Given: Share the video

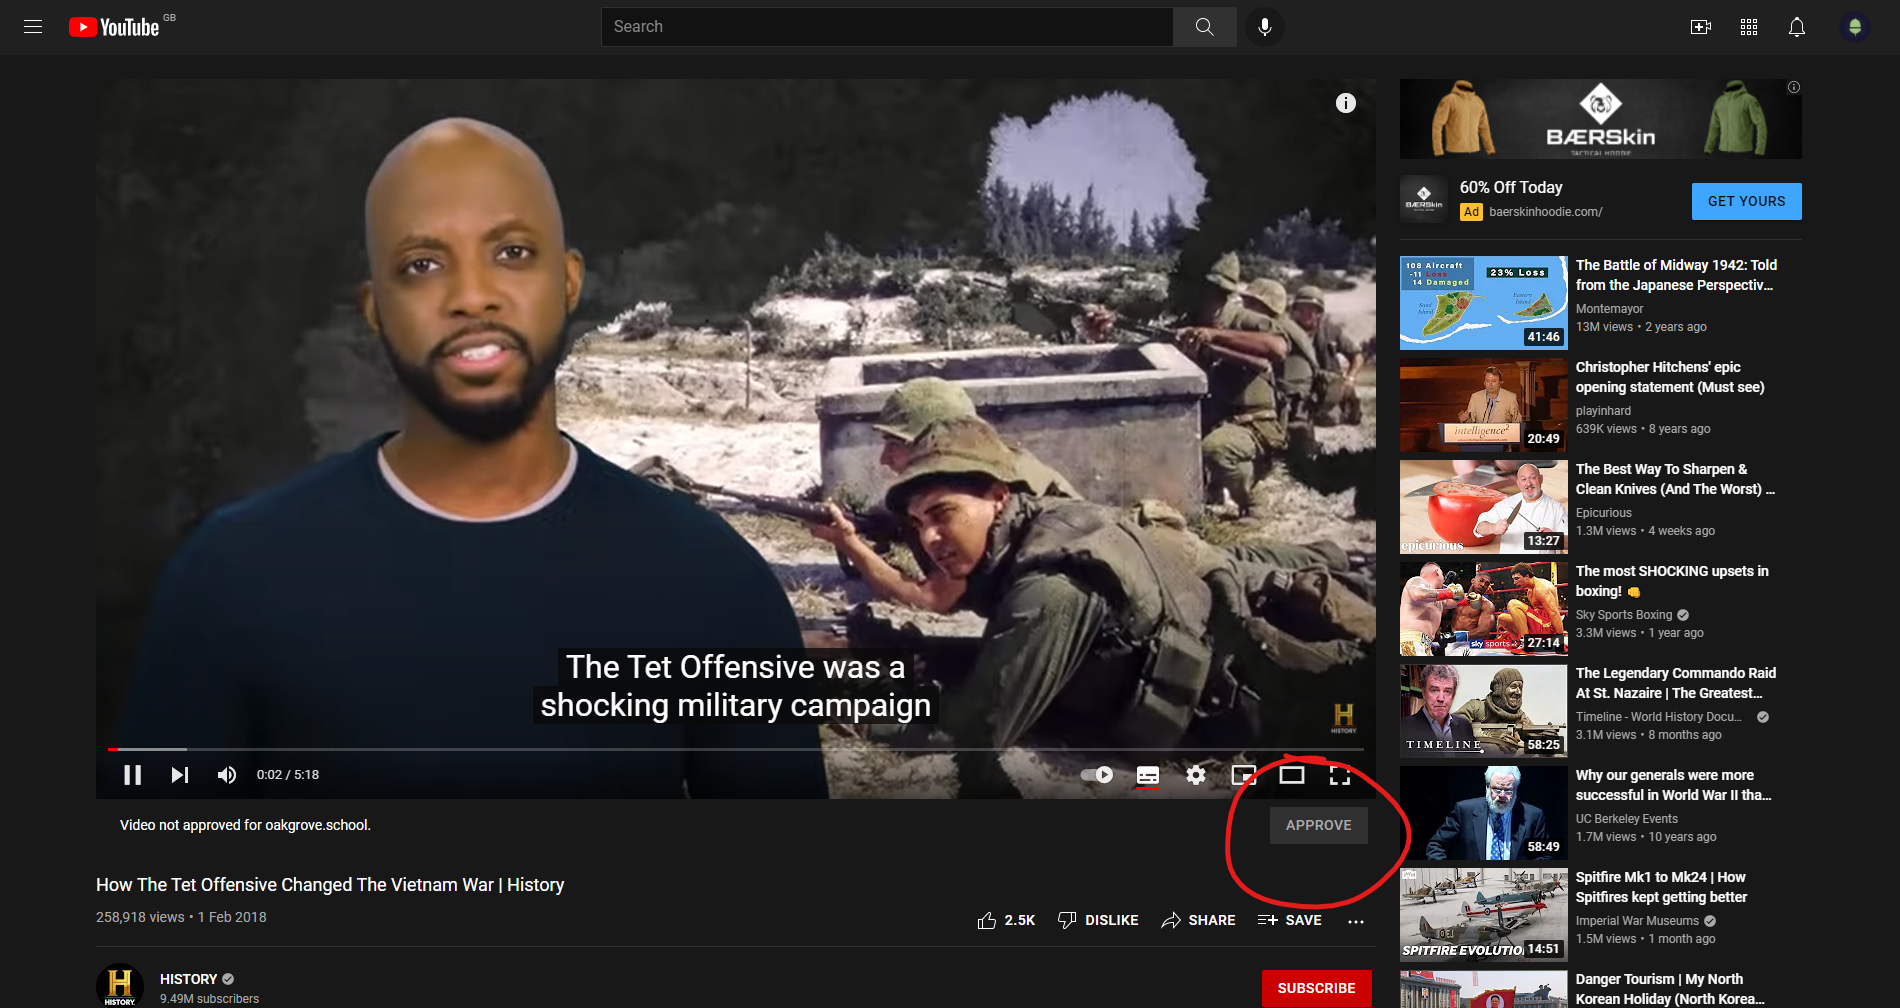Looking at the screenshot, I should click(x=1198, y=920).
